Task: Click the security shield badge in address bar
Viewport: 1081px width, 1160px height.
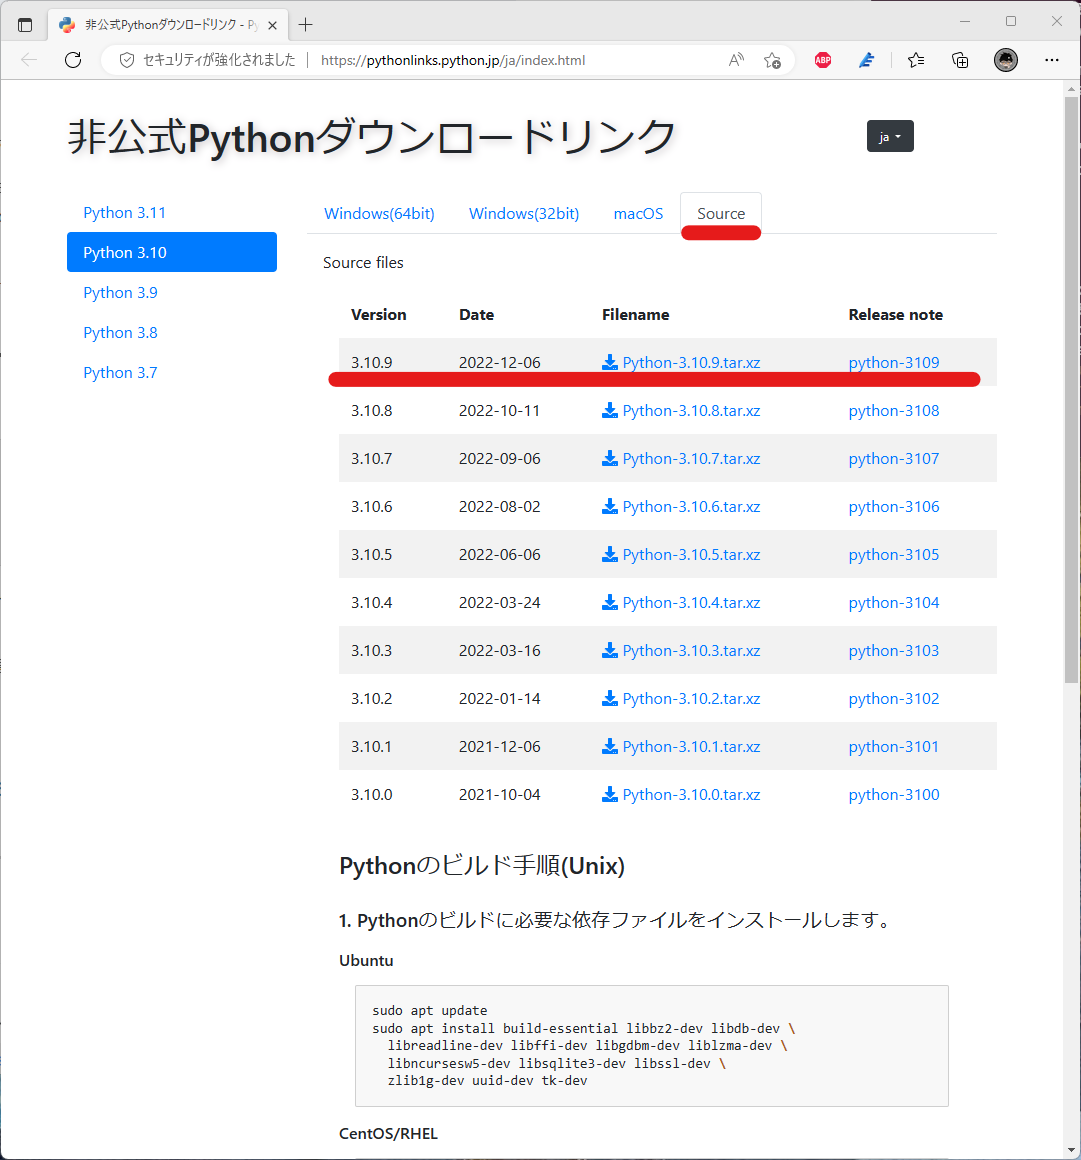Action: pos(126,59)
